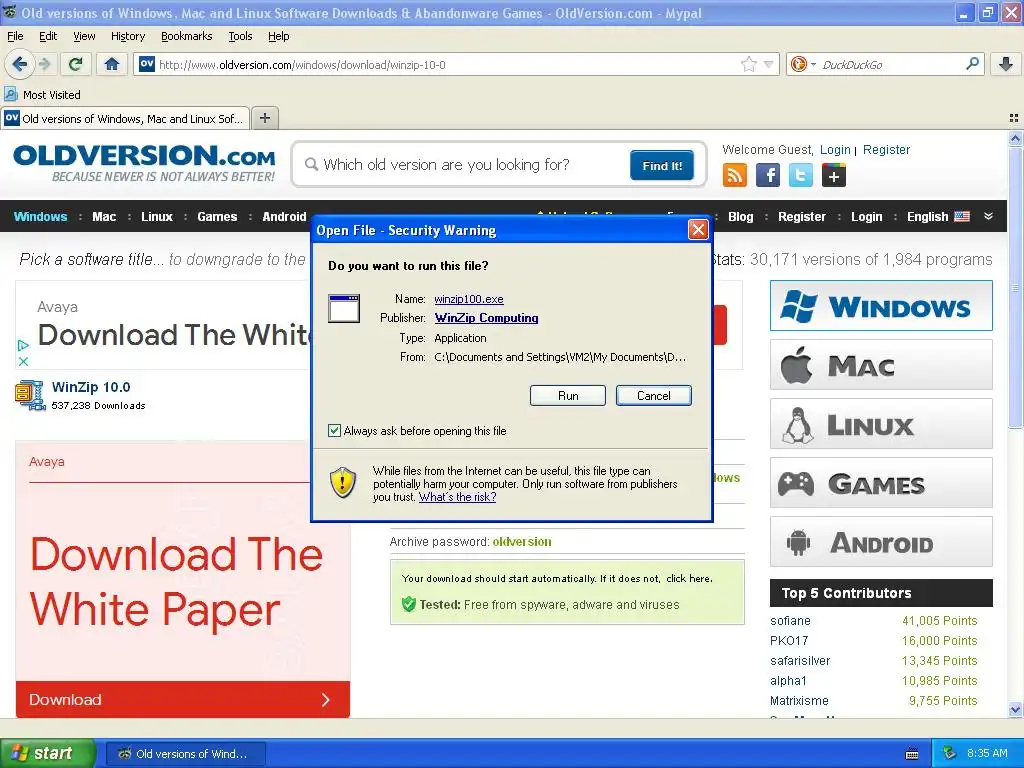Uncheck Always ask before opening this file
The image size is (1024, 768).
pyautogui.click(x=334, y=430)
